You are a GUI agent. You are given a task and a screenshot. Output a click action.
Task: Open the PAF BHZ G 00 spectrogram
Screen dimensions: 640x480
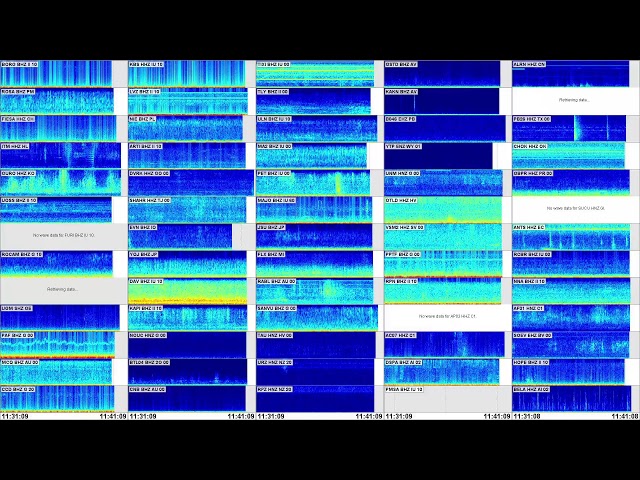coord(57,345)
